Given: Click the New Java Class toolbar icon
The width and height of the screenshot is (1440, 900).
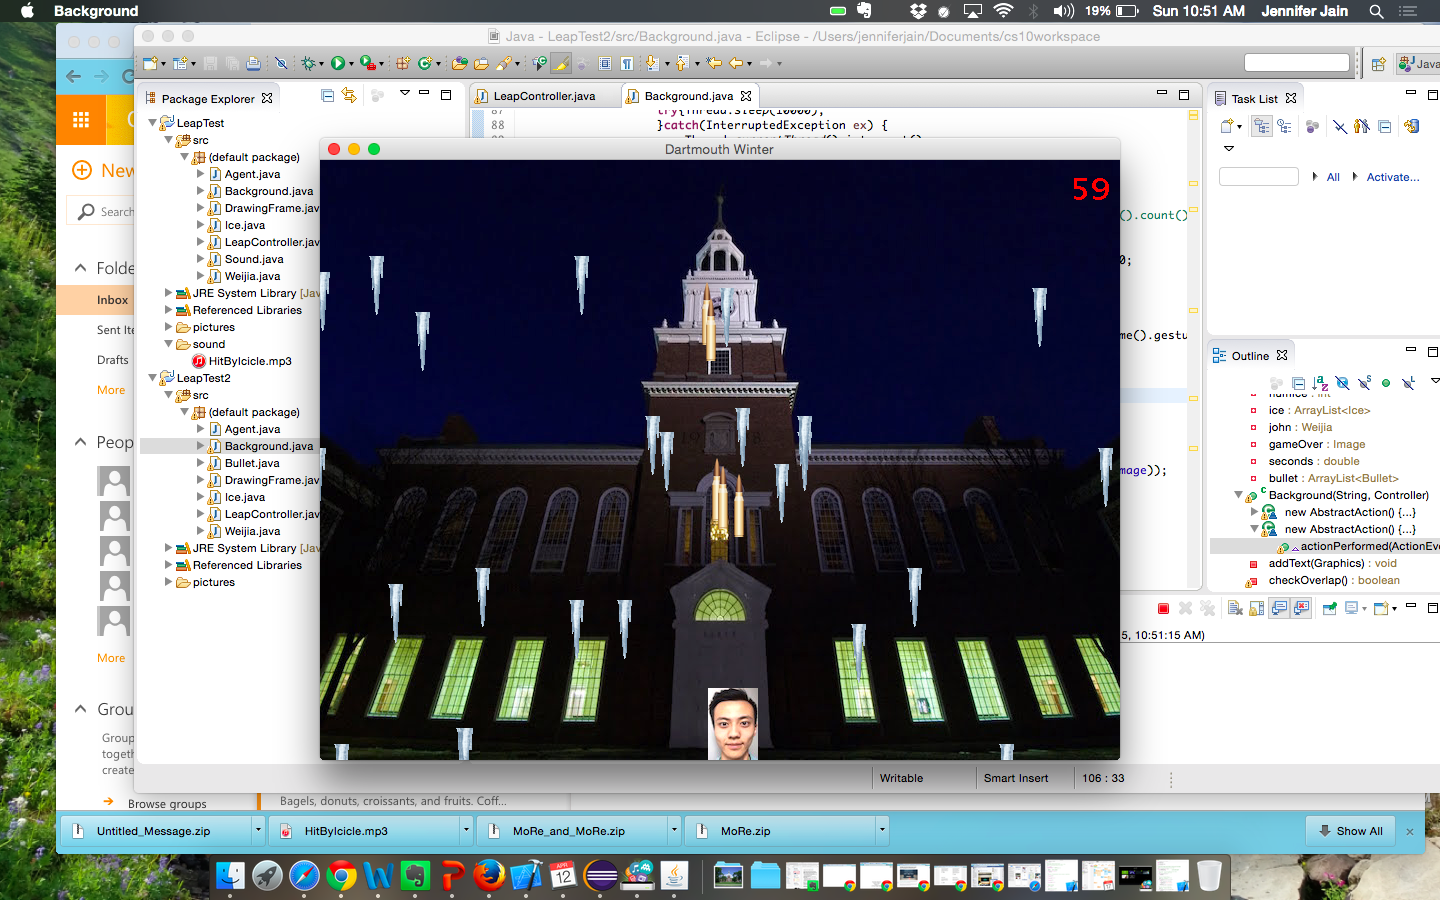Looking at the screenshot, I should click(x=425, y=63).
